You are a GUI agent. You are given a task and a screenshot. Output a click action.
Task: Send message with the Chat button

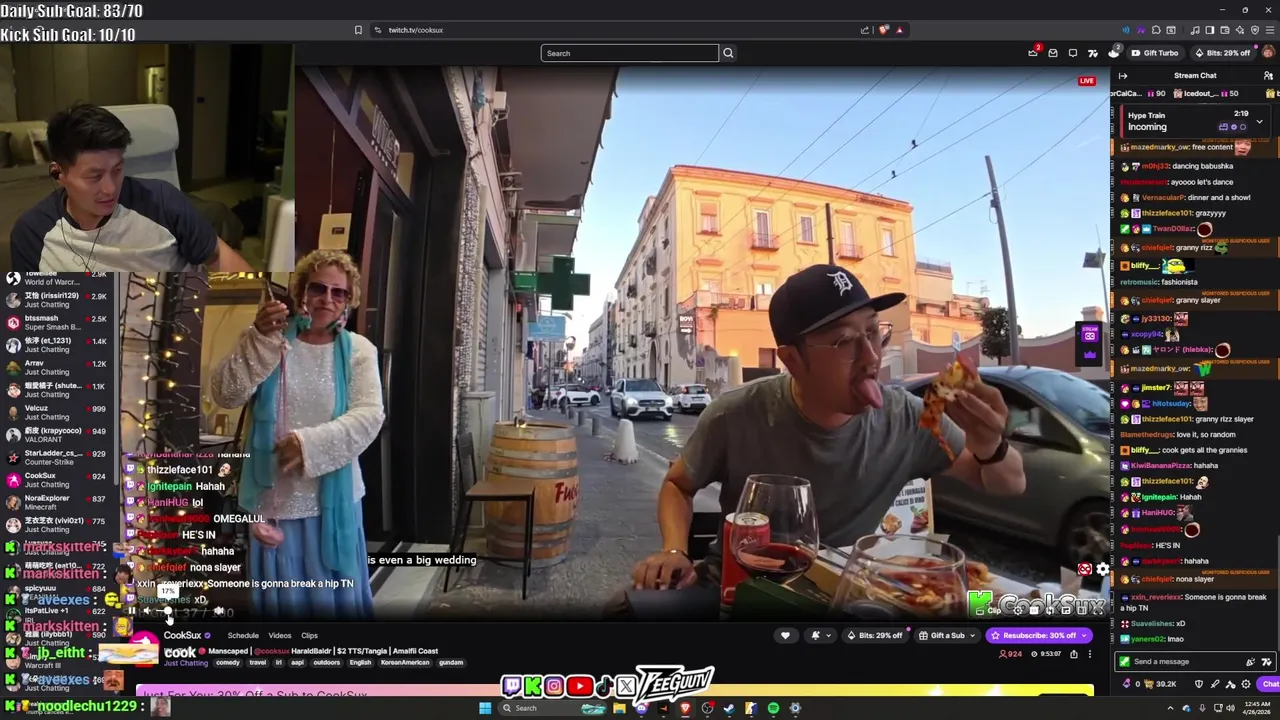1270,684
